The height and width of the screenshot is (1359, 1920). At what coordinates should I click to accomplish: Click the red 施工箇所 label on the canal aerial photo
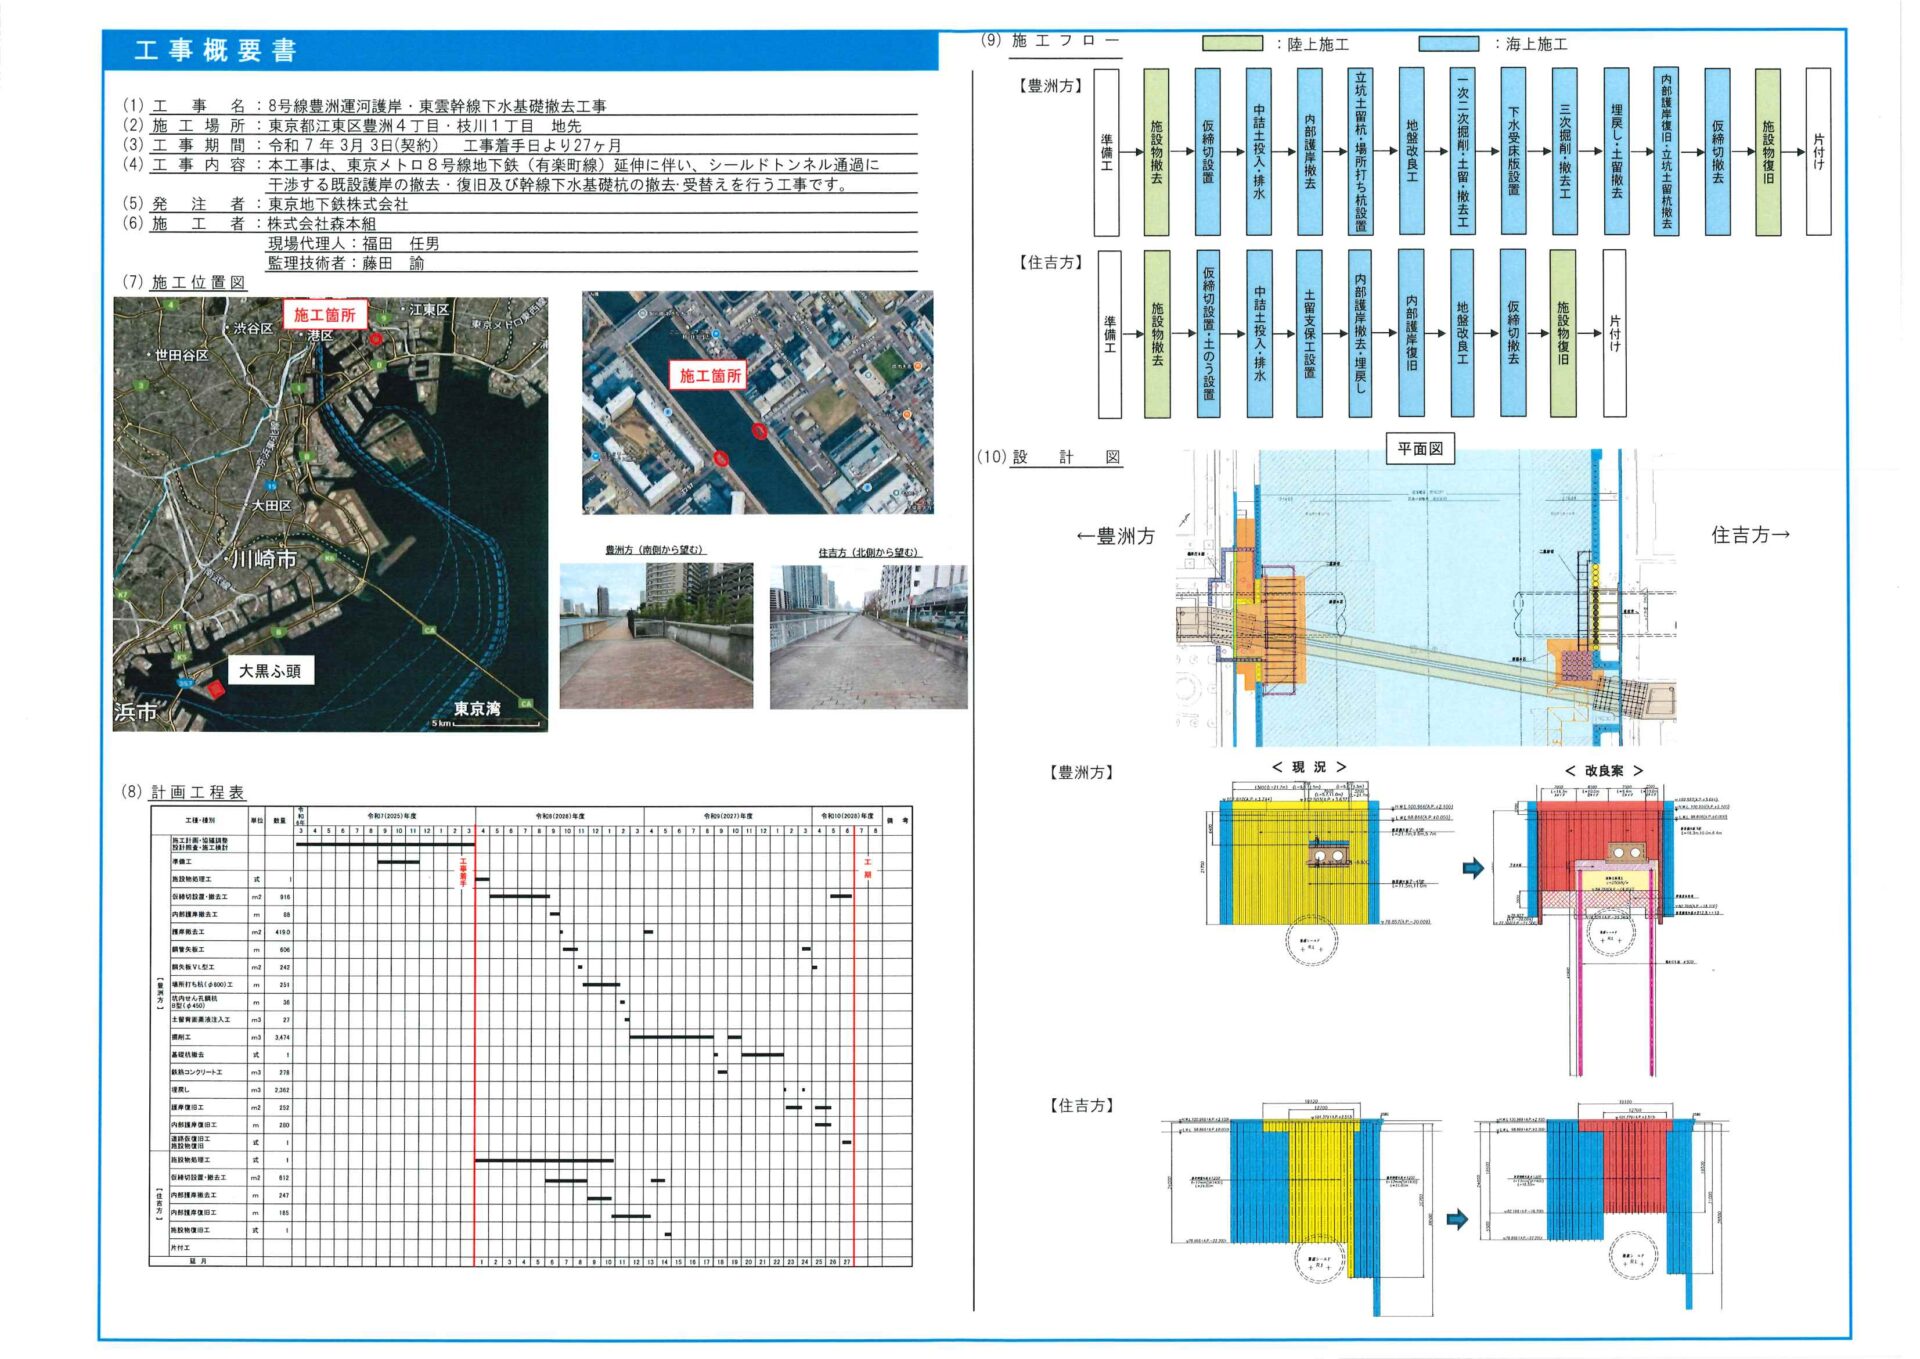[709, 375]
